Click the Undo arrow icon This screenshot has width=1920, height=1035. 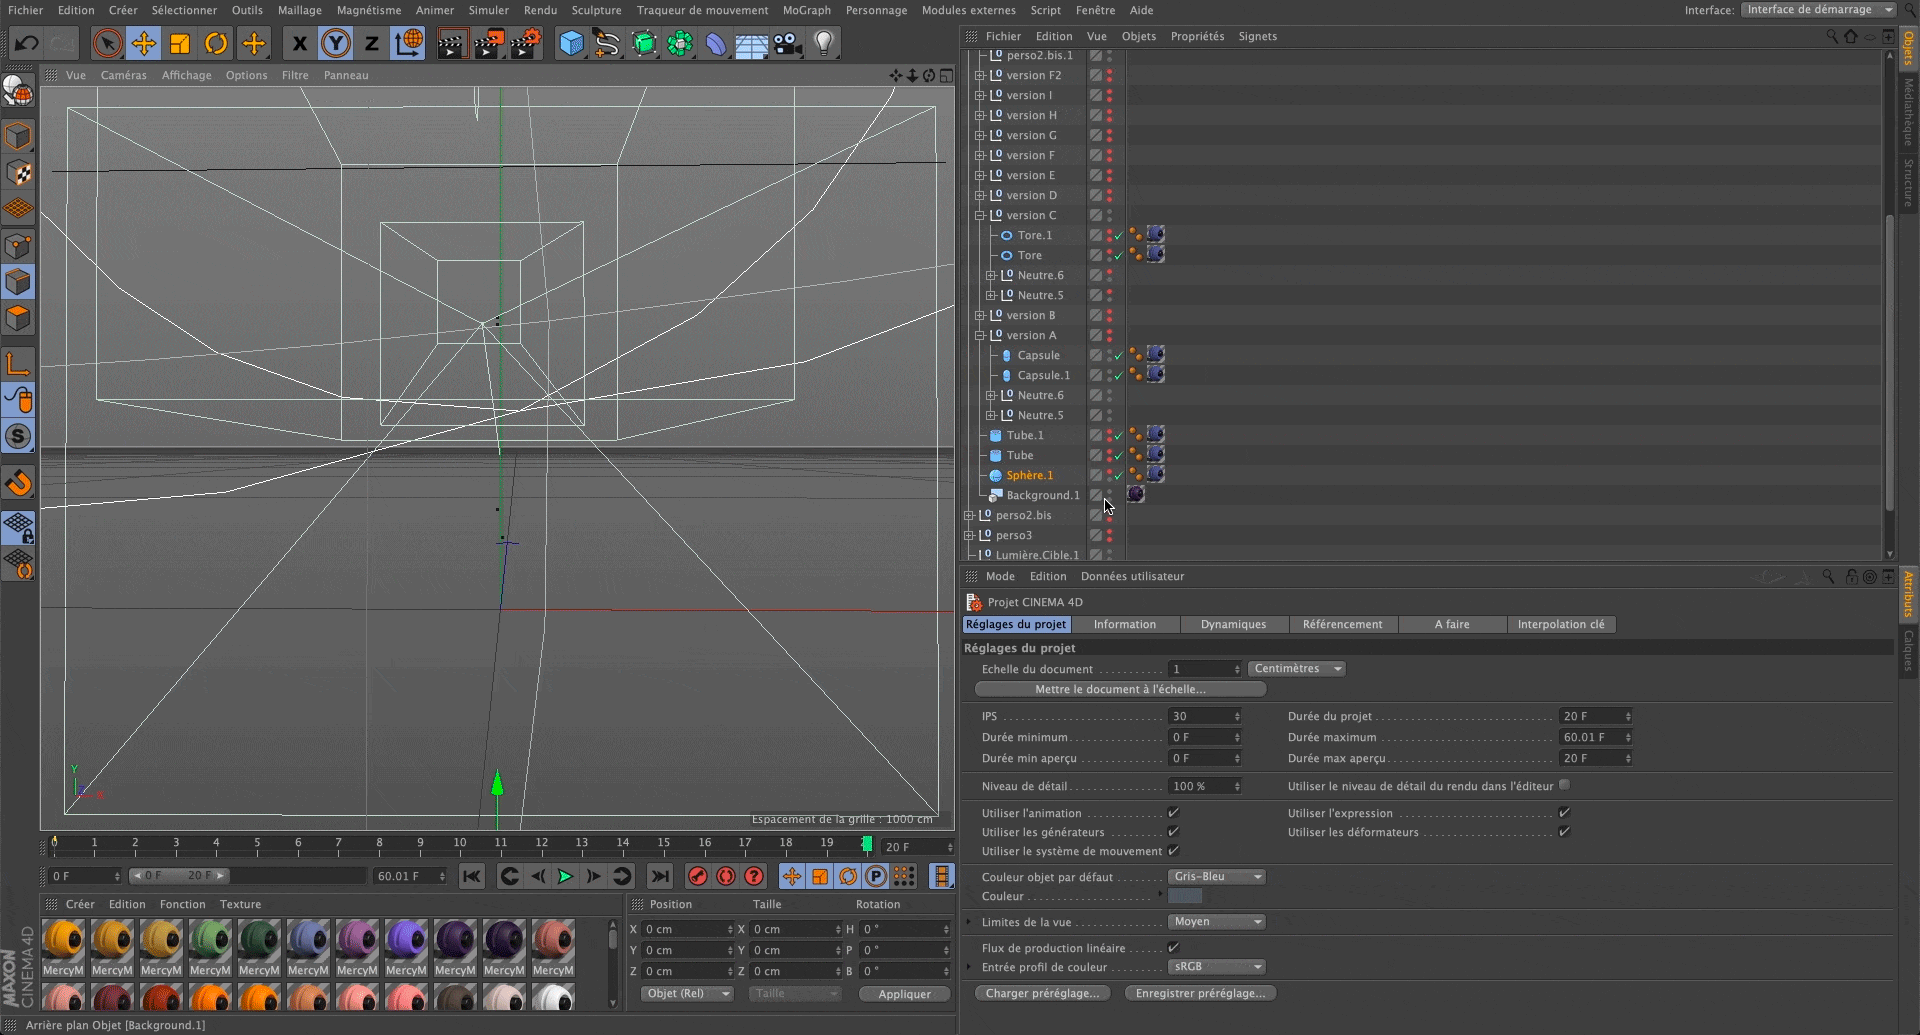click(x=27, y=43)
